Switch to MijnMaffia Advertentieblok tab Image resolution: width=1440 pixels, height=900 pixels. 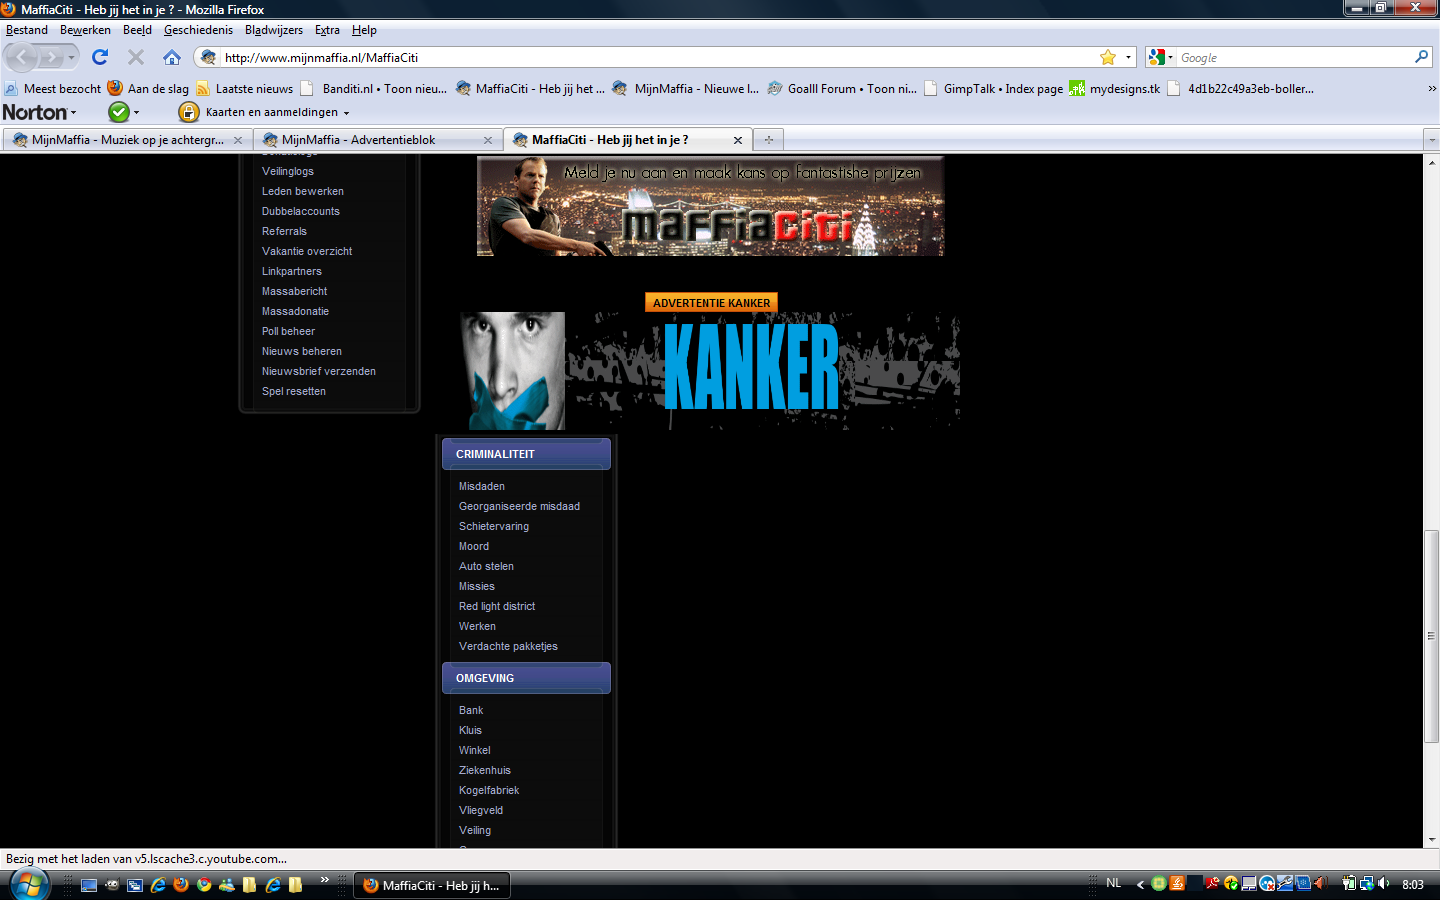376,140
